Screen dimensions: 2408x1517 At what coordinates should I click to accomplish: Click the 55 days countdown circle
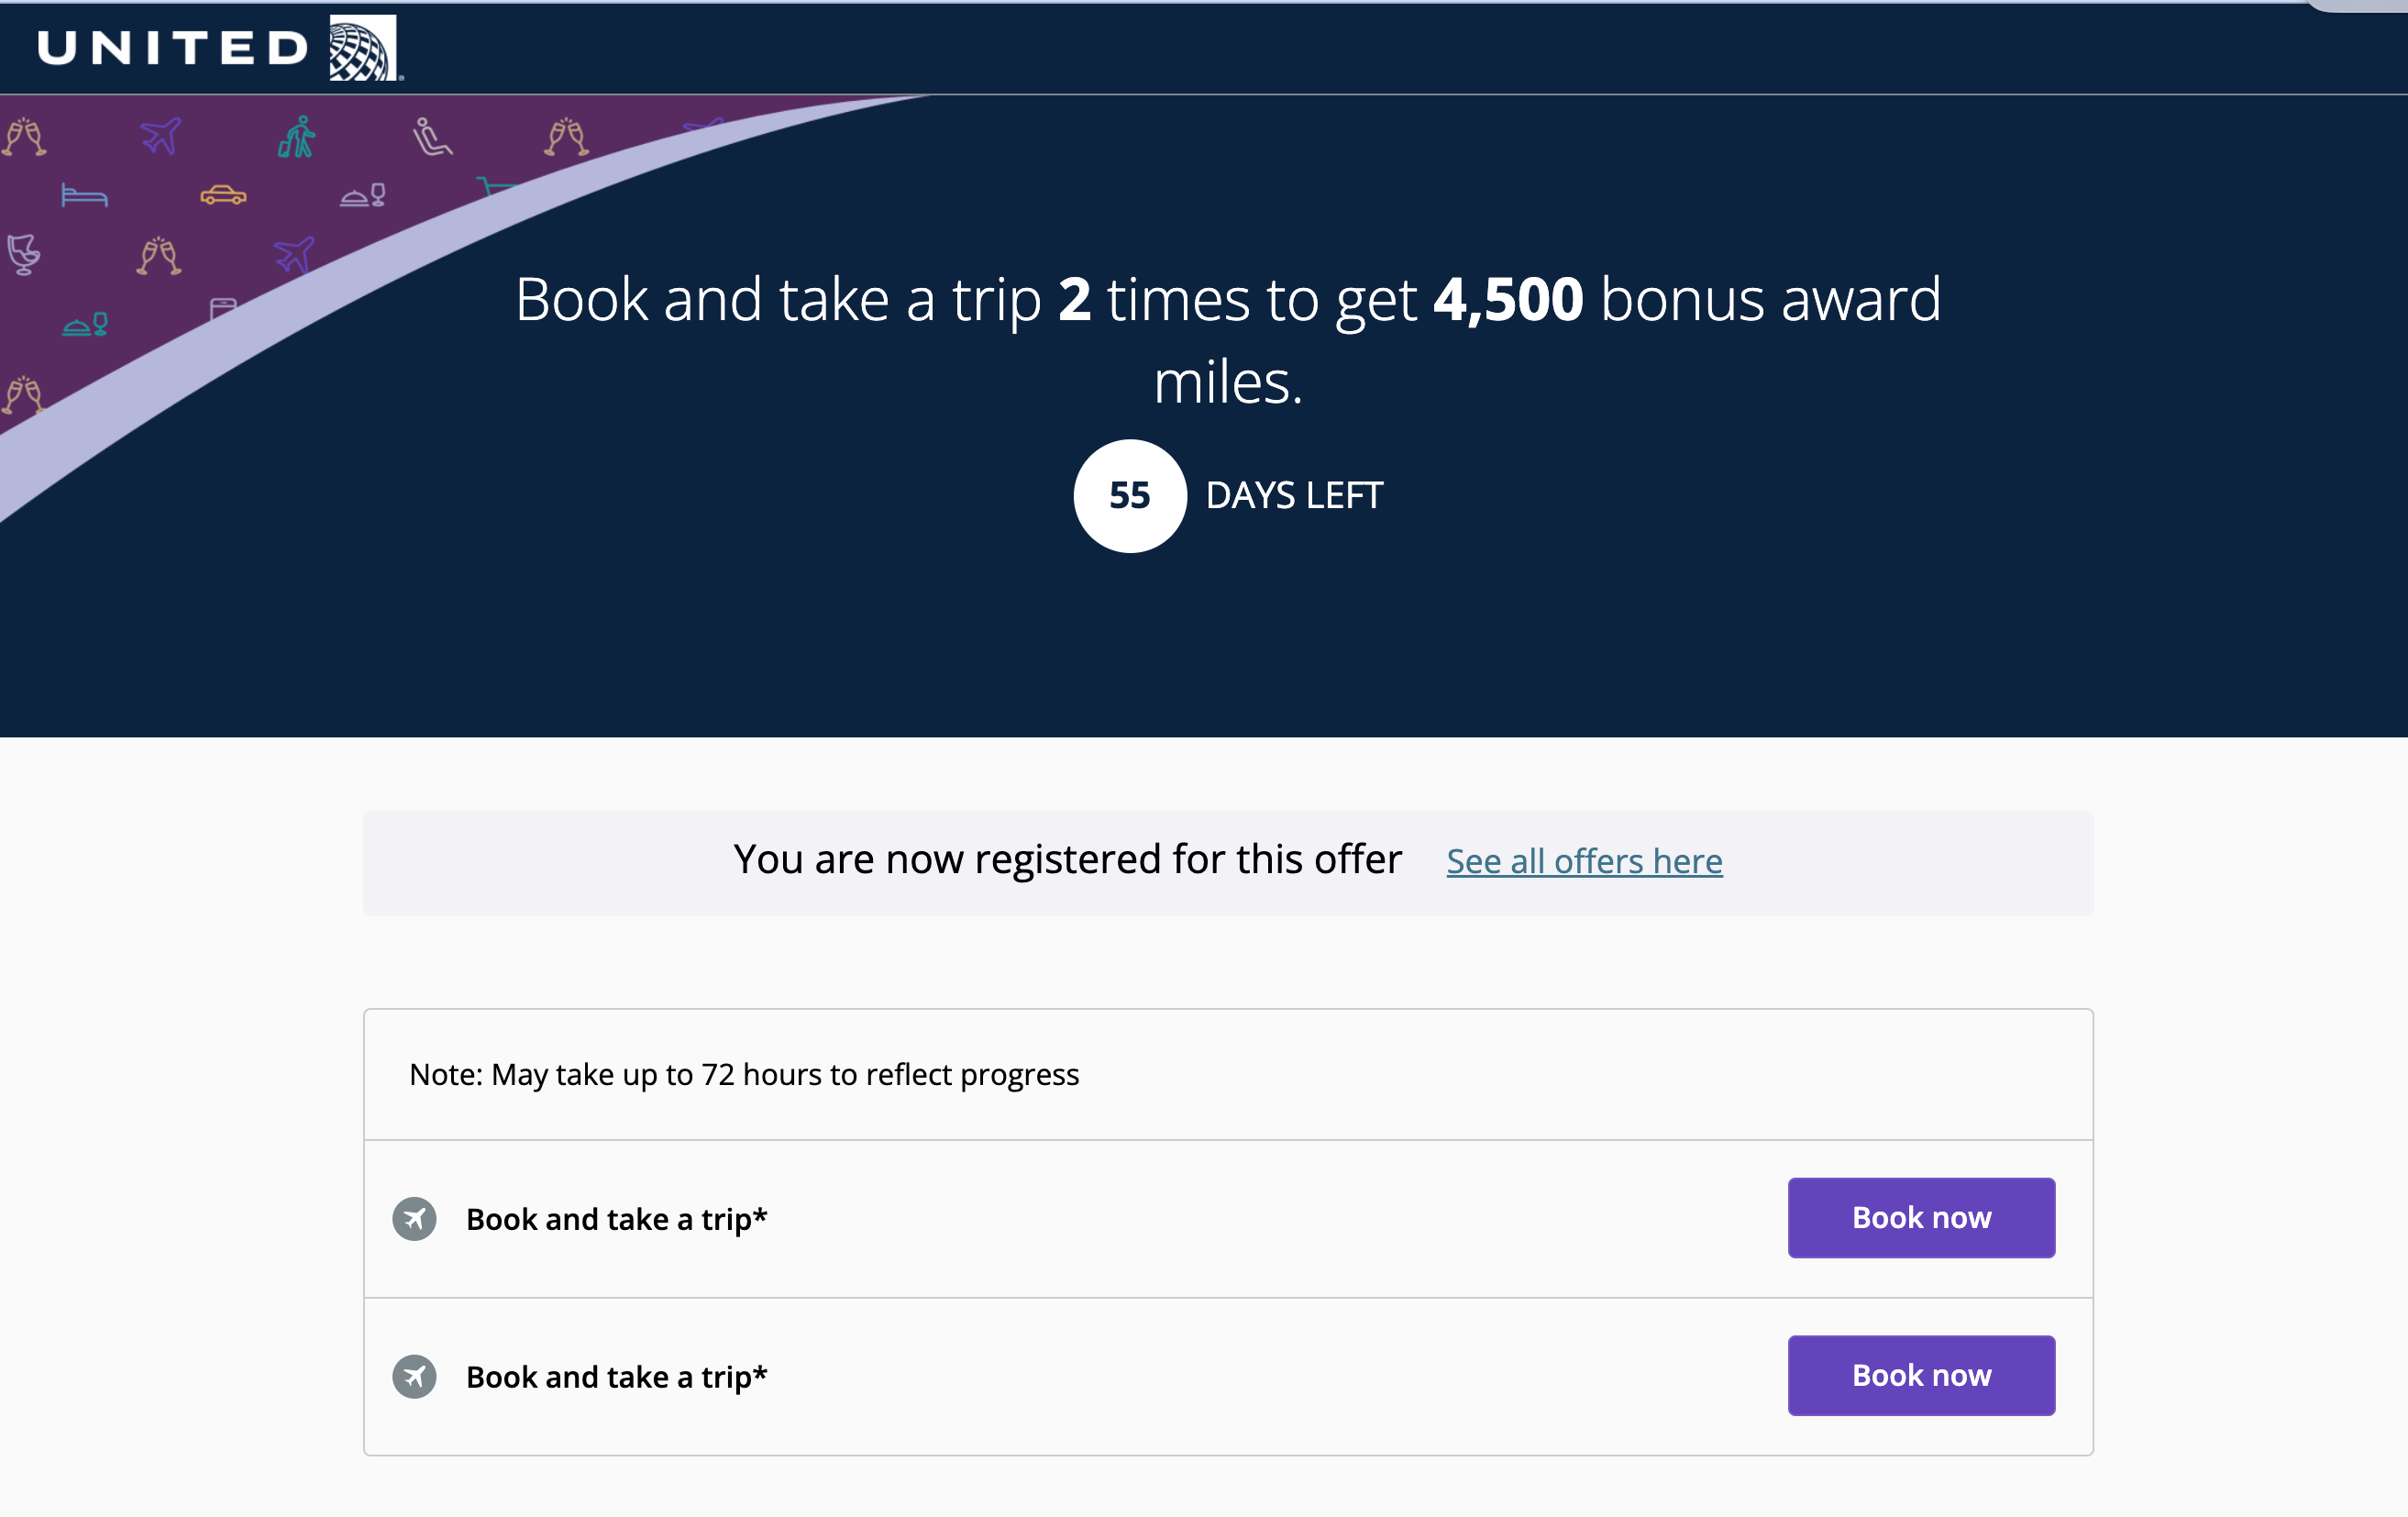(1130, 496)
